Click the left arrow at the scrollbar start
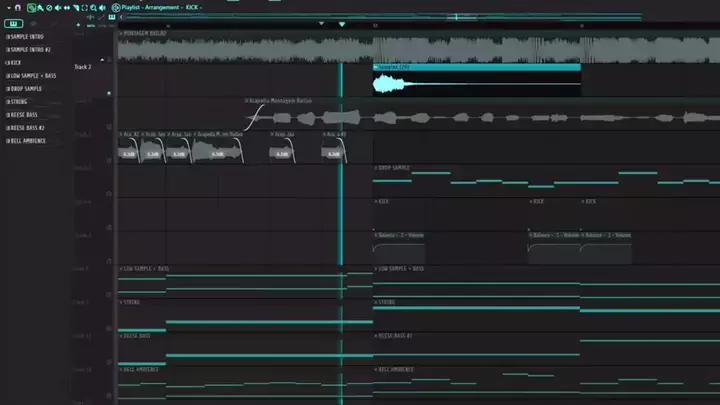This screenshot has height=405, width=720. (x=121, y=17)
